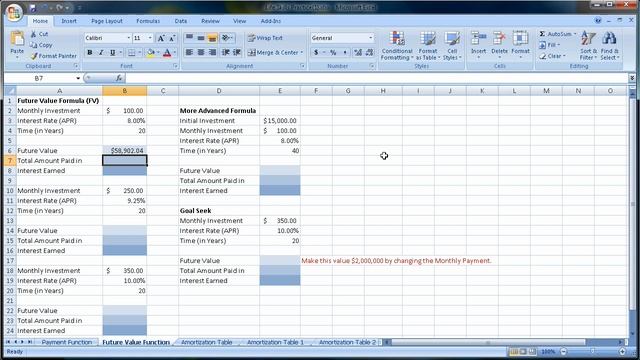Viewport: 640px width, 360px height.
Task: Toggle Bold formatting
Action: coord(90,53)
